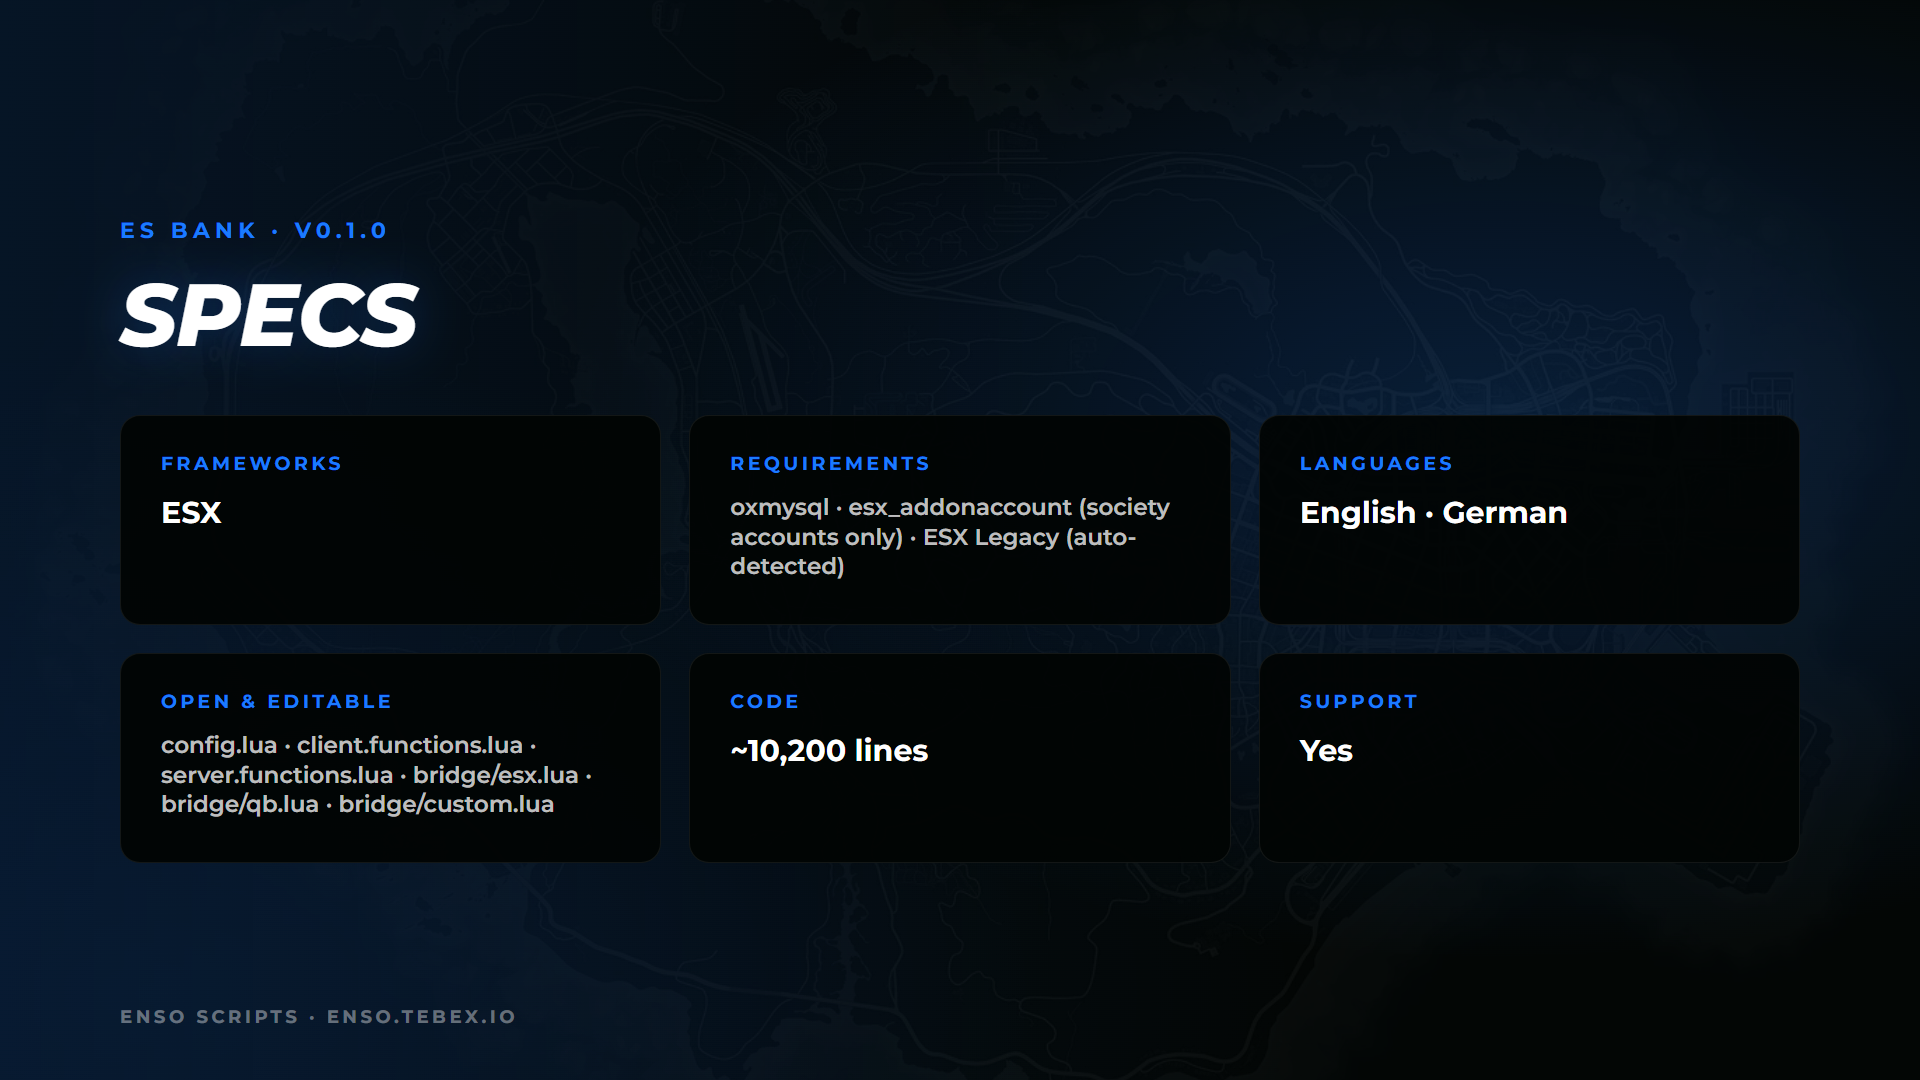Select the CODE card title
The height and width of the screenshot is (1080, 1920).
coord(764,702)
